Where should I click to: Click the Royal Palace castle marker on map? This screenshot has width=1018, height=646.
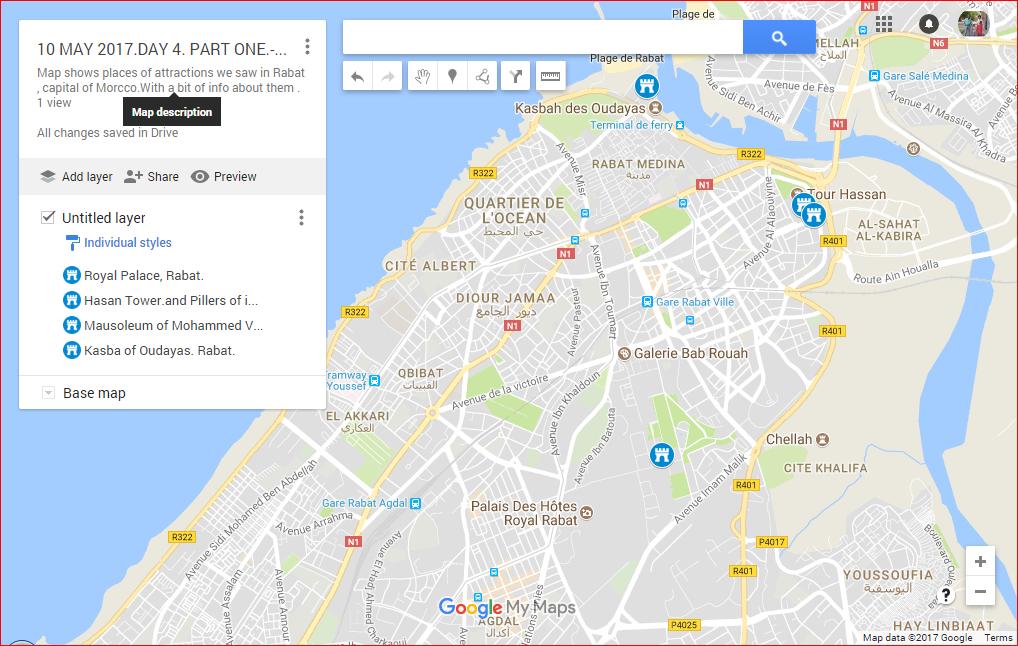point(662,454)
